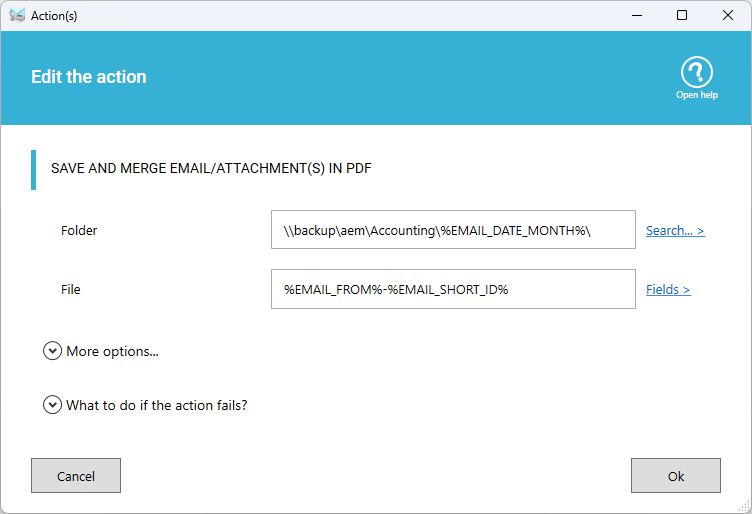Close the Action(s) window

tap(728, 15)
